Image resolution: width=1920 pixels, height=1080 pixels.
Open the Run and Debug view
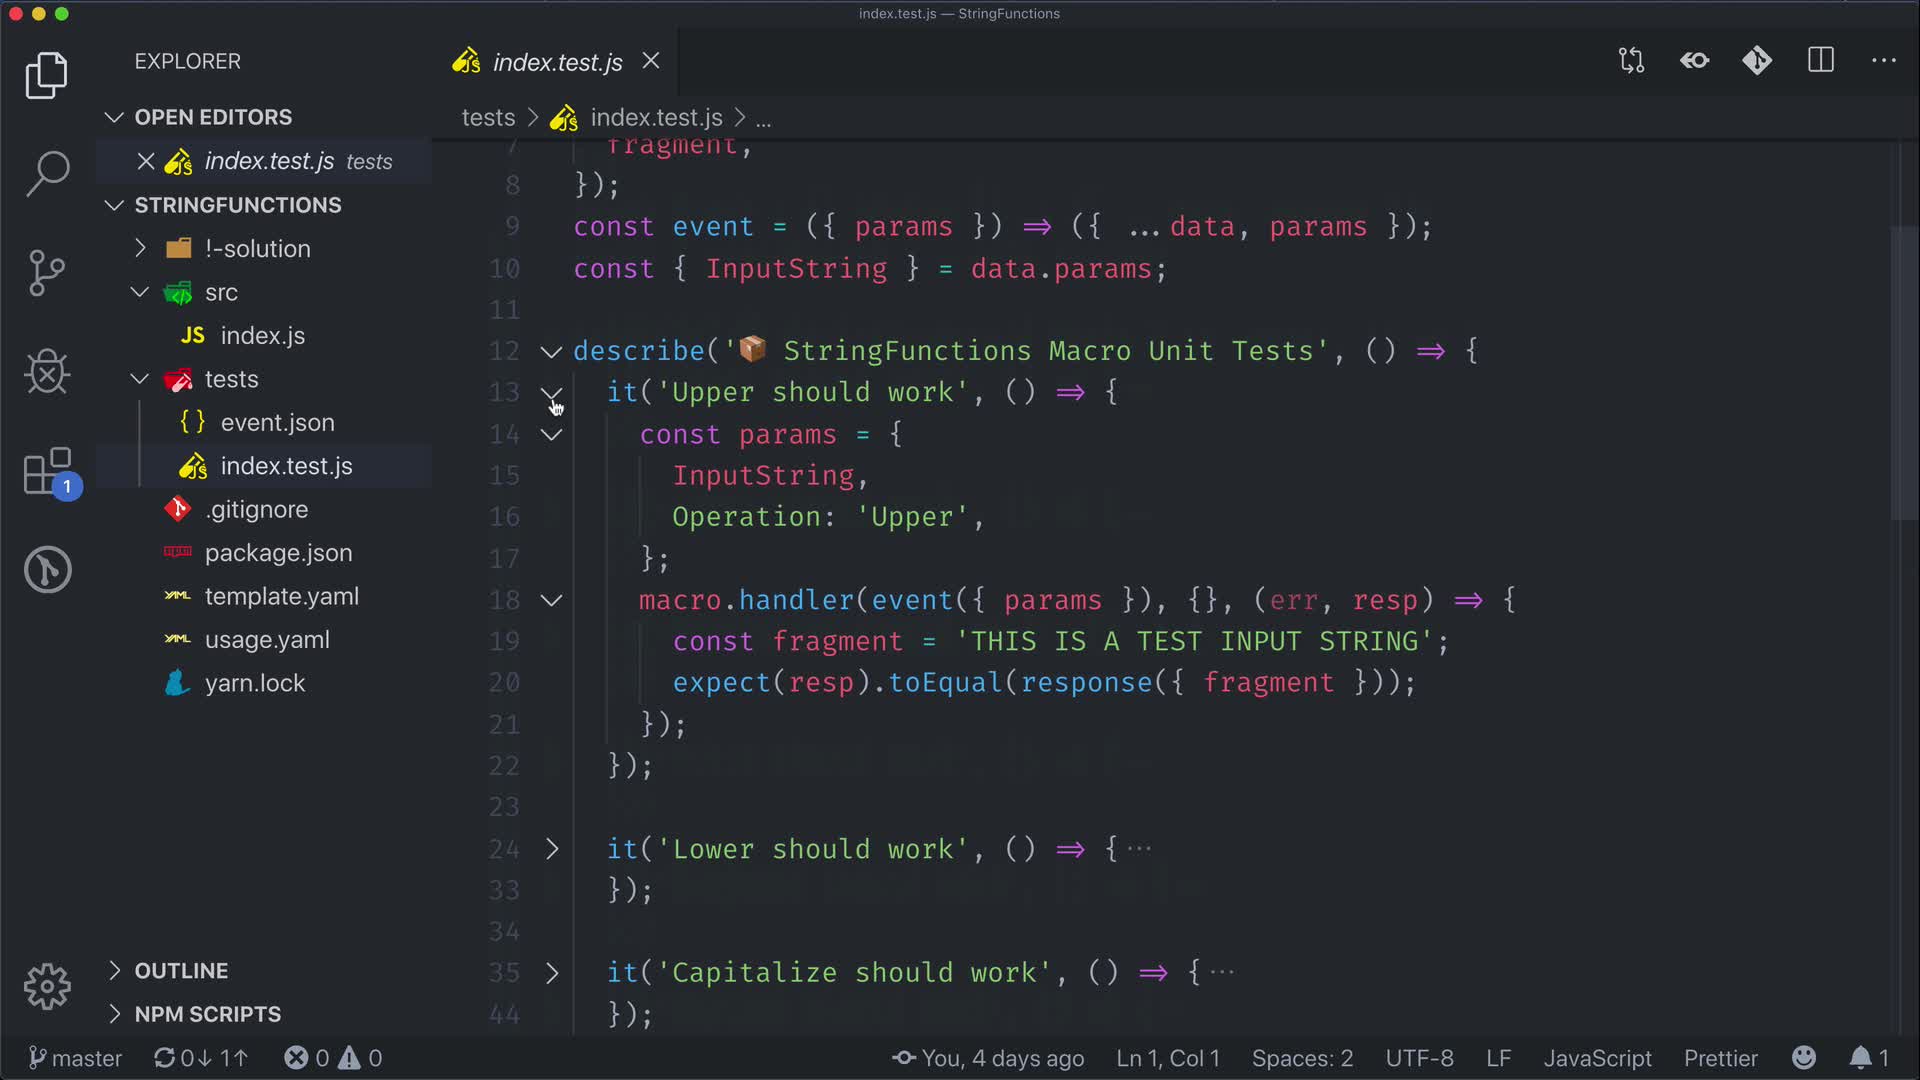coord(47,372)
